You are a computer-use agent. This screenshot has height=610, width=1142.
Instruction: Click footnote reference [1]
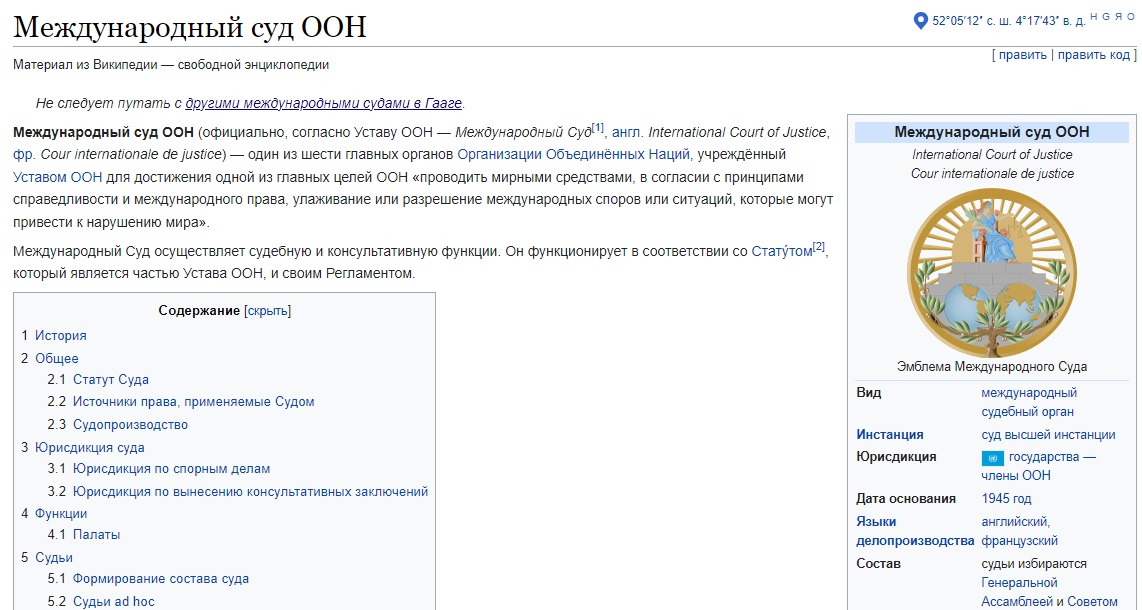click(x=597, y=128)
